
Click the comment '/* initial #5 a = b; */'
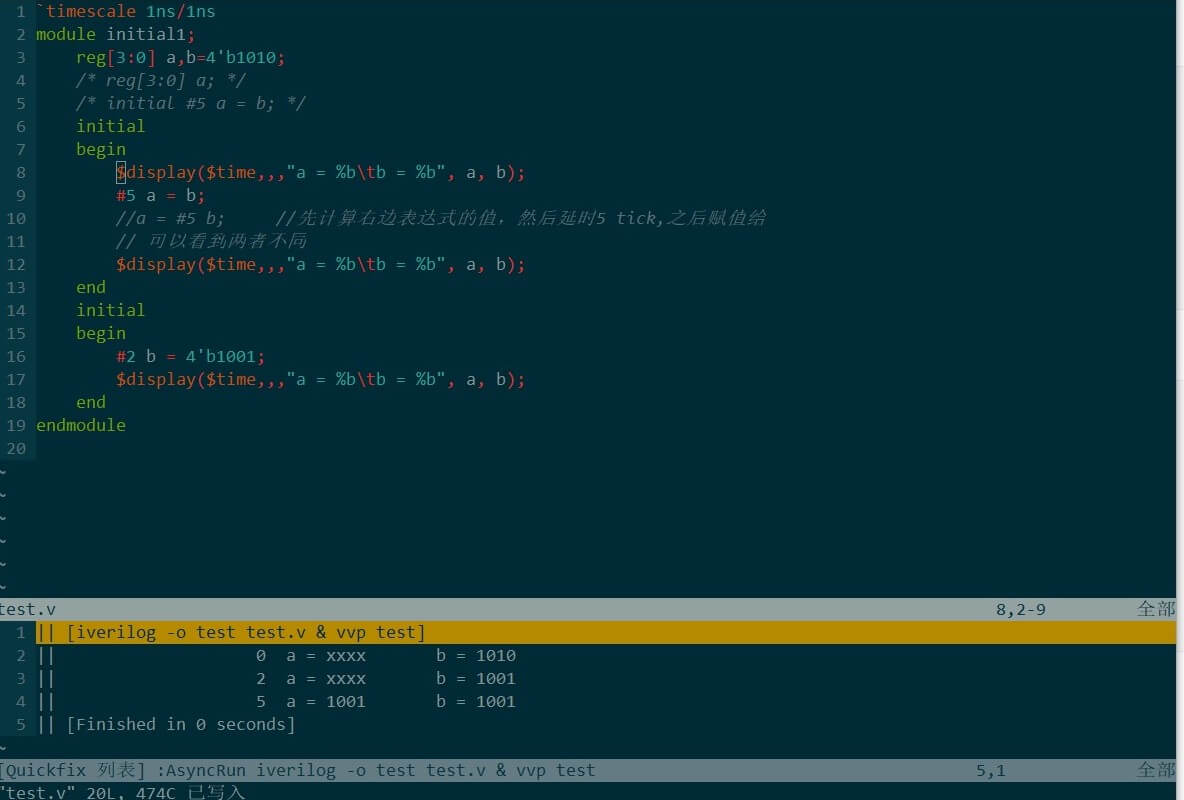coord(190,103)
